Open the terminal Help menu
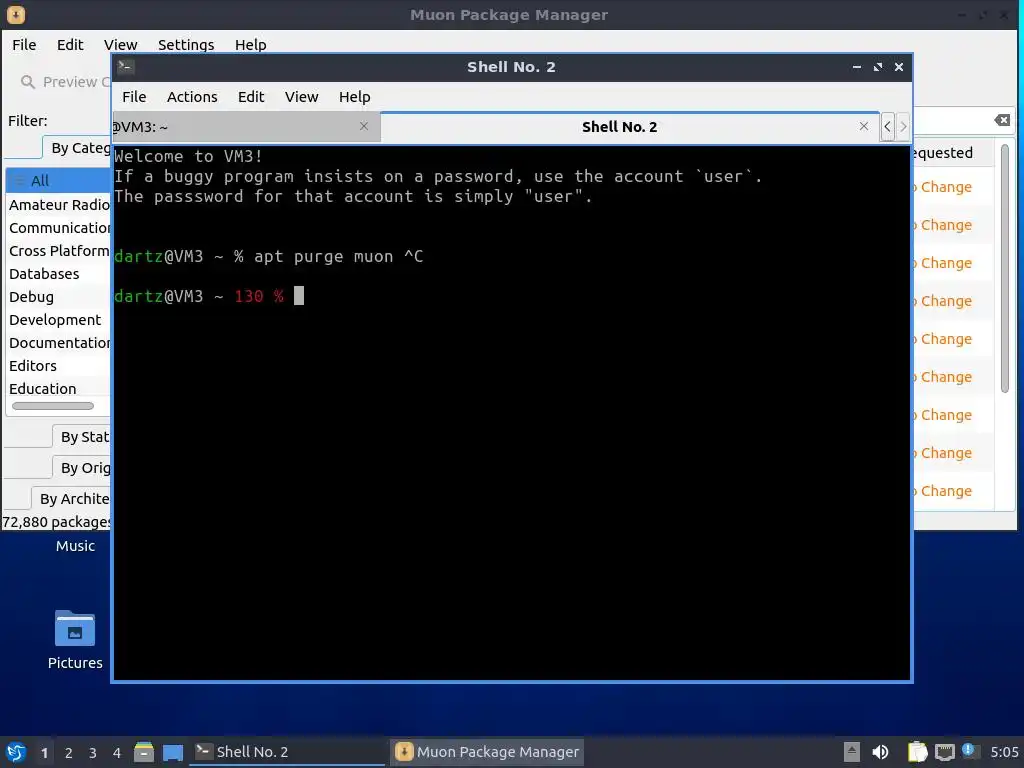Image resolution: width=1024 pixels, height=768 pixels. 355,97
